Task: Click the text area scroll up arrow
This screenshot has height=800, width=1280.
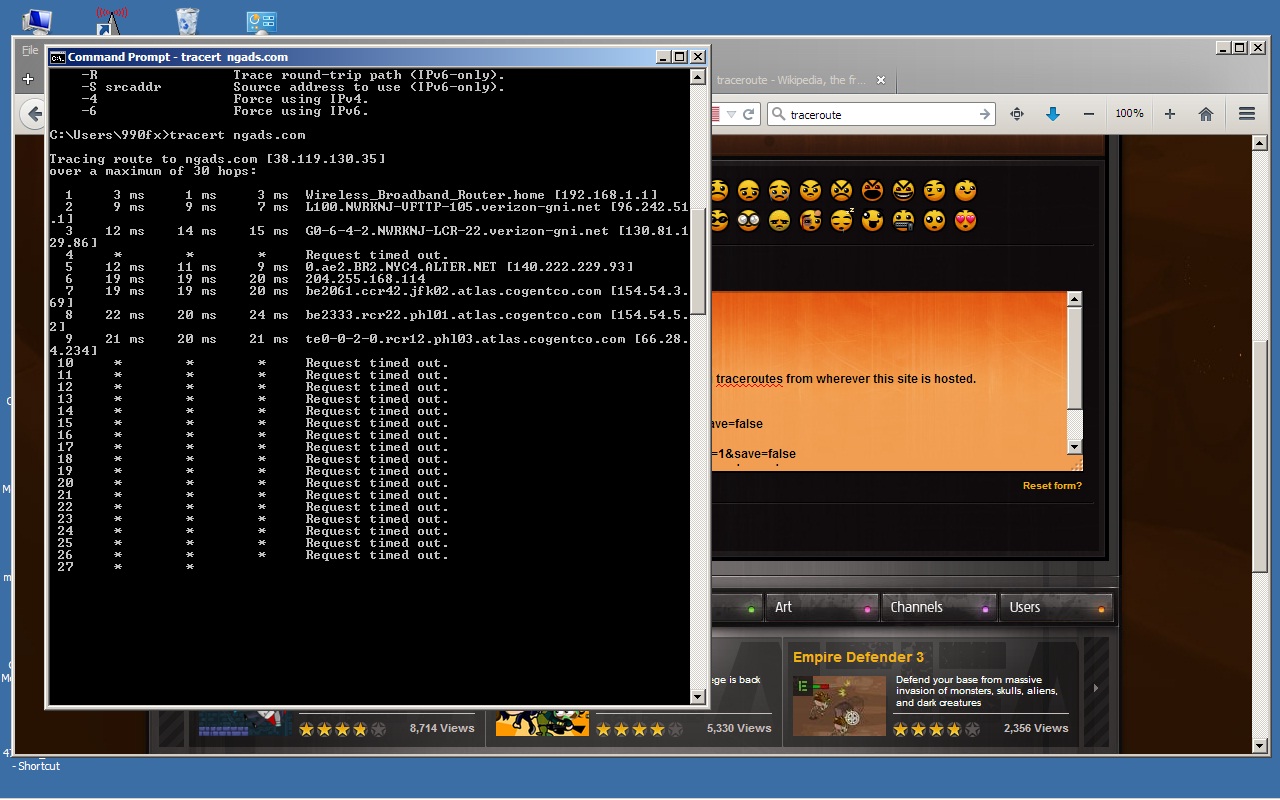Action: coord(1075,299)
